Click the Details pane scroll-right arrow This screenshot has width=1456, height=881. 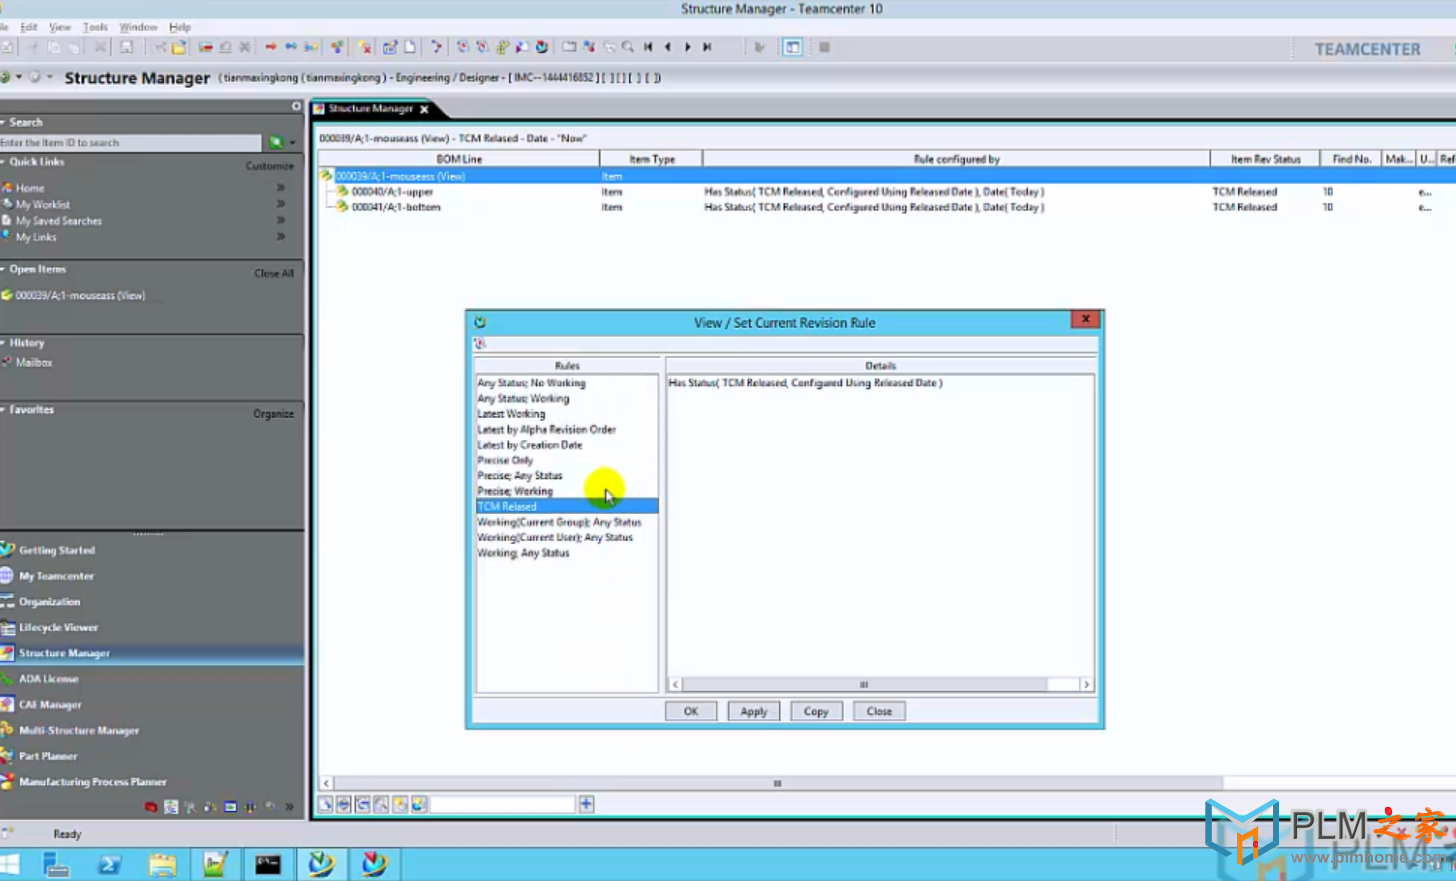pyautogui.click(x=1086, y=685)
